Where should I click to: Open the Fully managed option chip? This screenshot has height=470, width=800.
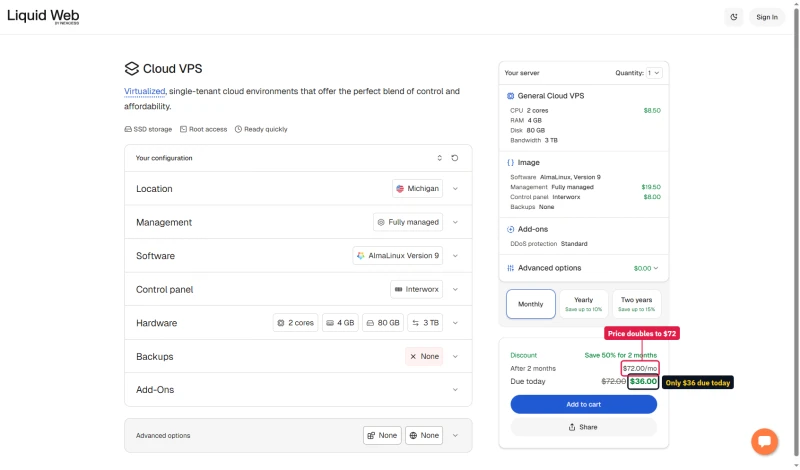408,222
